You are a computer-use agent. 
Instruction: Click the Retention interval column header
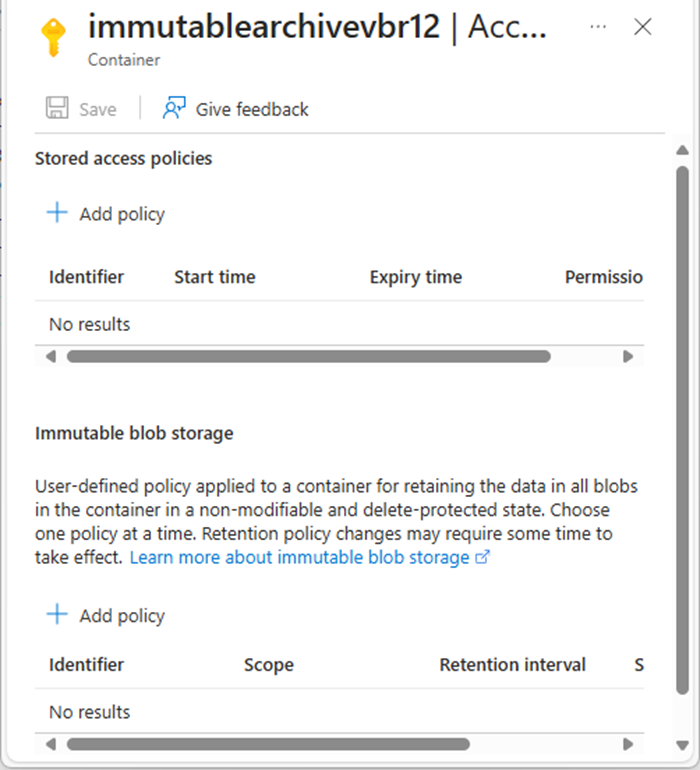tap(512, 665)
